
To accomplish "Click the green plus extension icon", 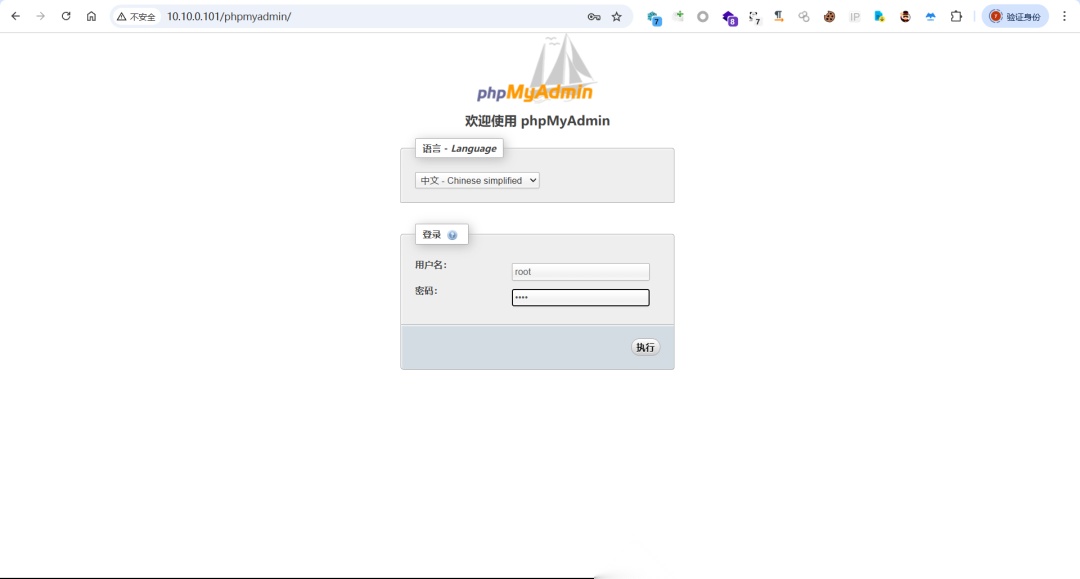I will pos(679,16).
